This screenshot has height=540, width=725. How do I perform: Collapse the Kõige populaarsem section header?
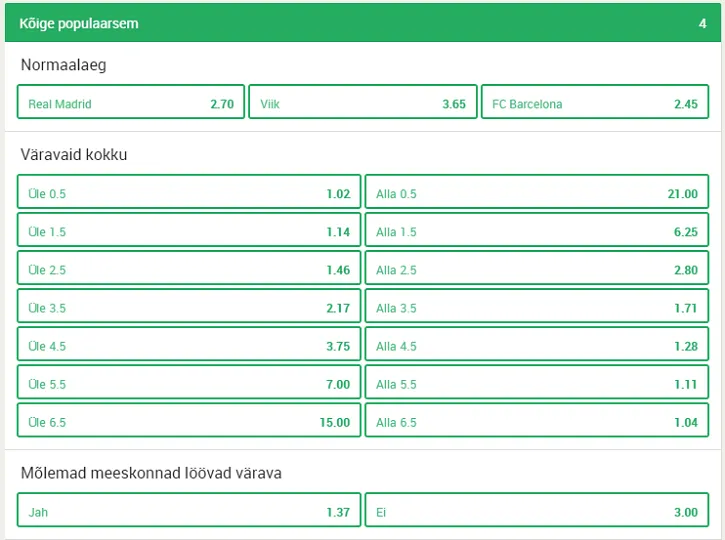pos(362,23)
